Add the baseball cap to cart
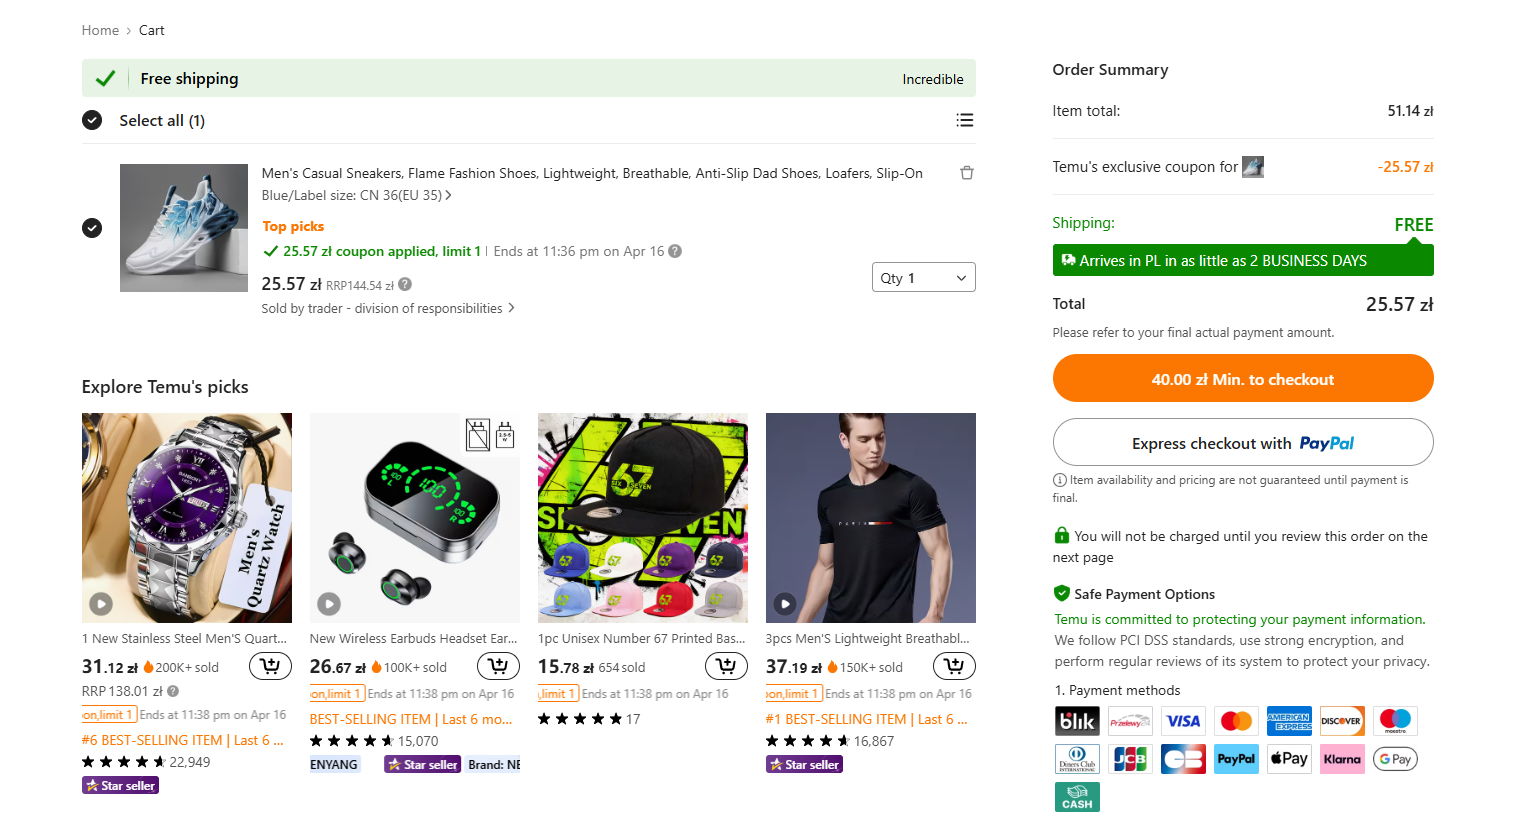The height and width of the screenshot is (819, 1514). point(726,666)
